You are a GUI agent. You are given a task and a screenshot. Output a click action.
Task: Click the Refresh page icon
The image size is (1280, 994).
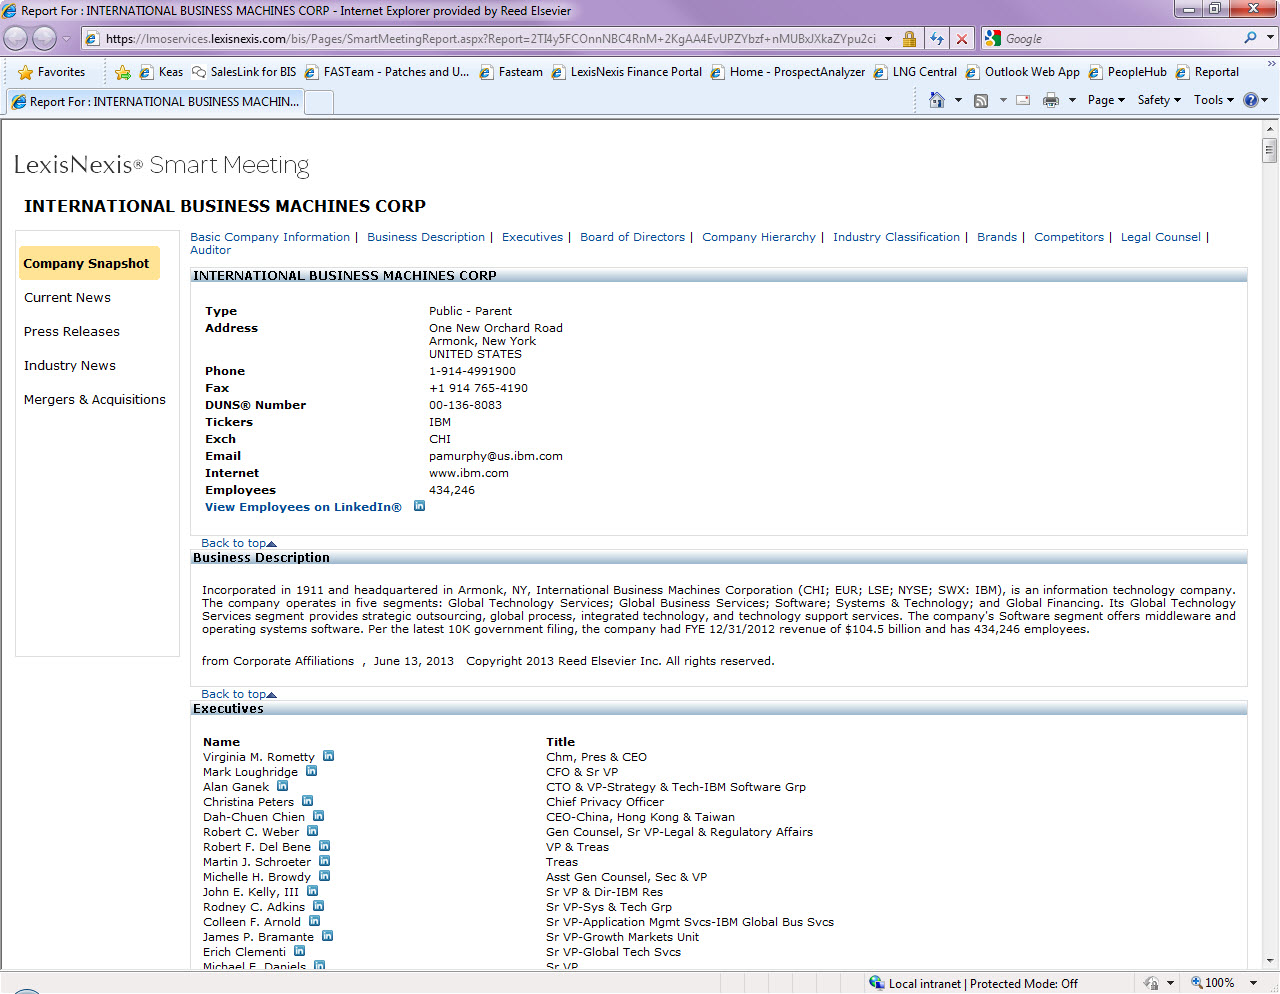[936, 39]
